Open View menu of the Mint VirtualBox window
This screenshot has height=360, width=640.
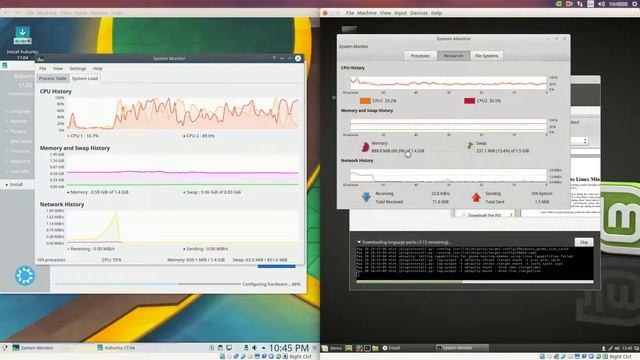click(385, 13)
